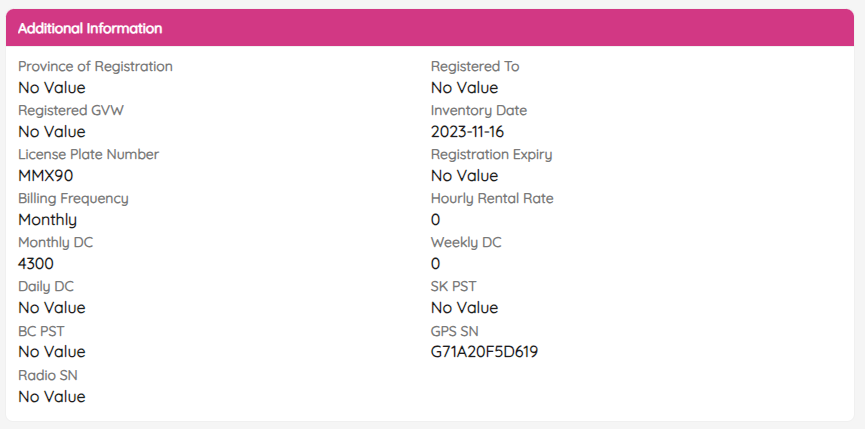The height and width of the screenshot is (429, 865).
Task: Click the License Plate Number label
Action: (x=88, y=154)
